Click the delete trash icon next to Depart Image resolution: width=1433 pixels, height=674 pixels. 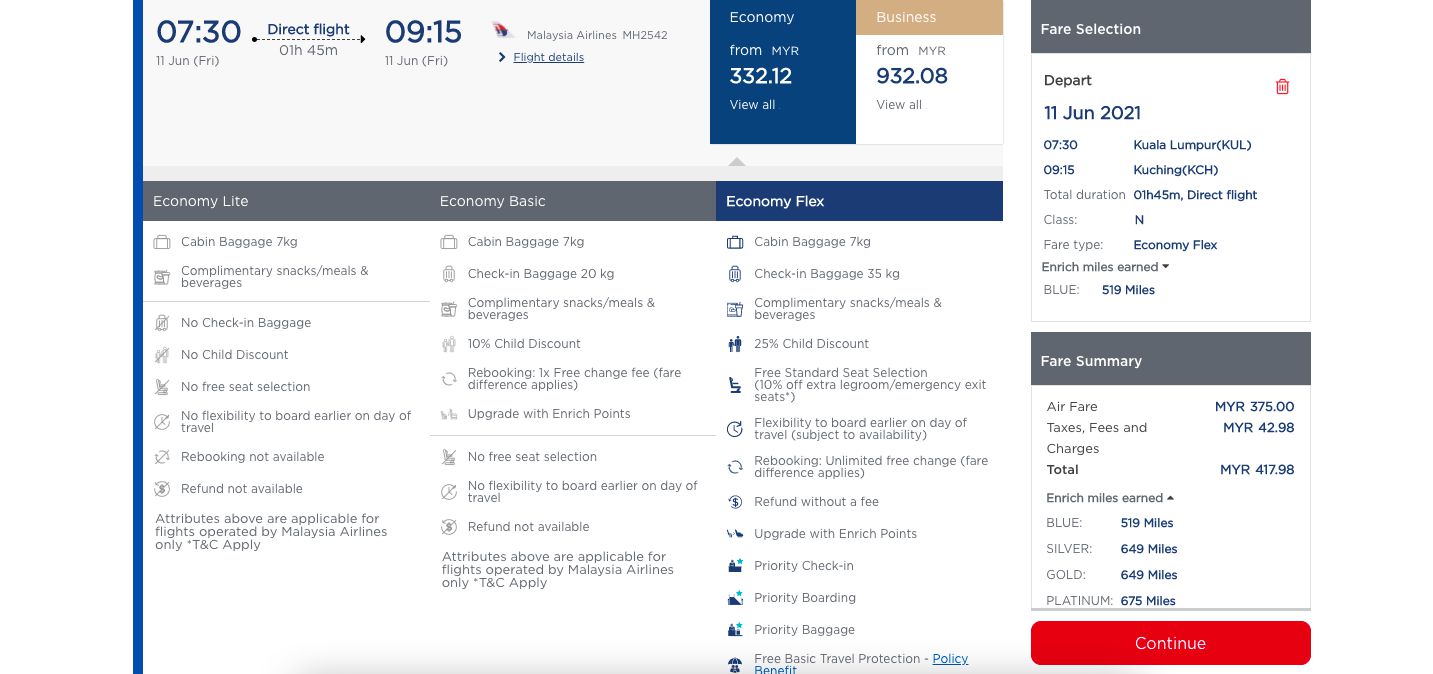(1282, 87)
